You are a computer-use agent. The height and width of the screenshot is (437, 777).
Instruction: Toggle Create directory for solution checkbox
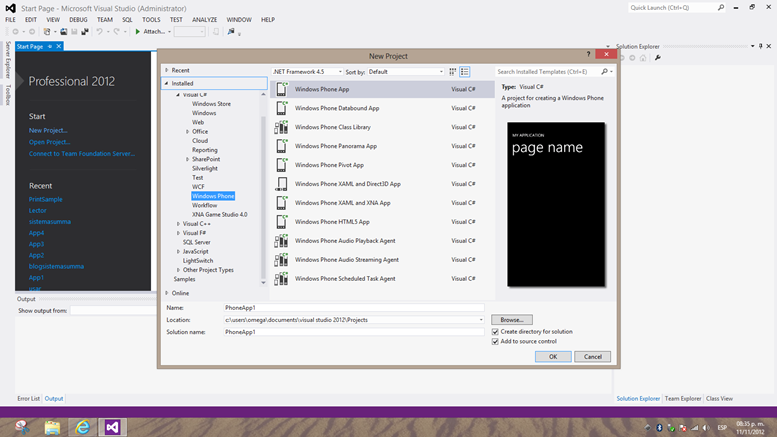pyautogui.click(x=495, y=331)
